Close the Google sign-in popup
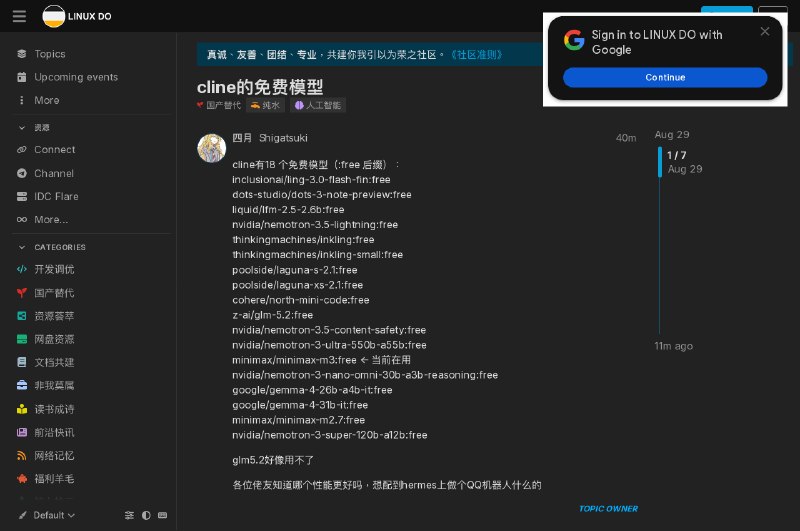The height and width of the screenshot is (531, 800). click(x=764, y=32)
